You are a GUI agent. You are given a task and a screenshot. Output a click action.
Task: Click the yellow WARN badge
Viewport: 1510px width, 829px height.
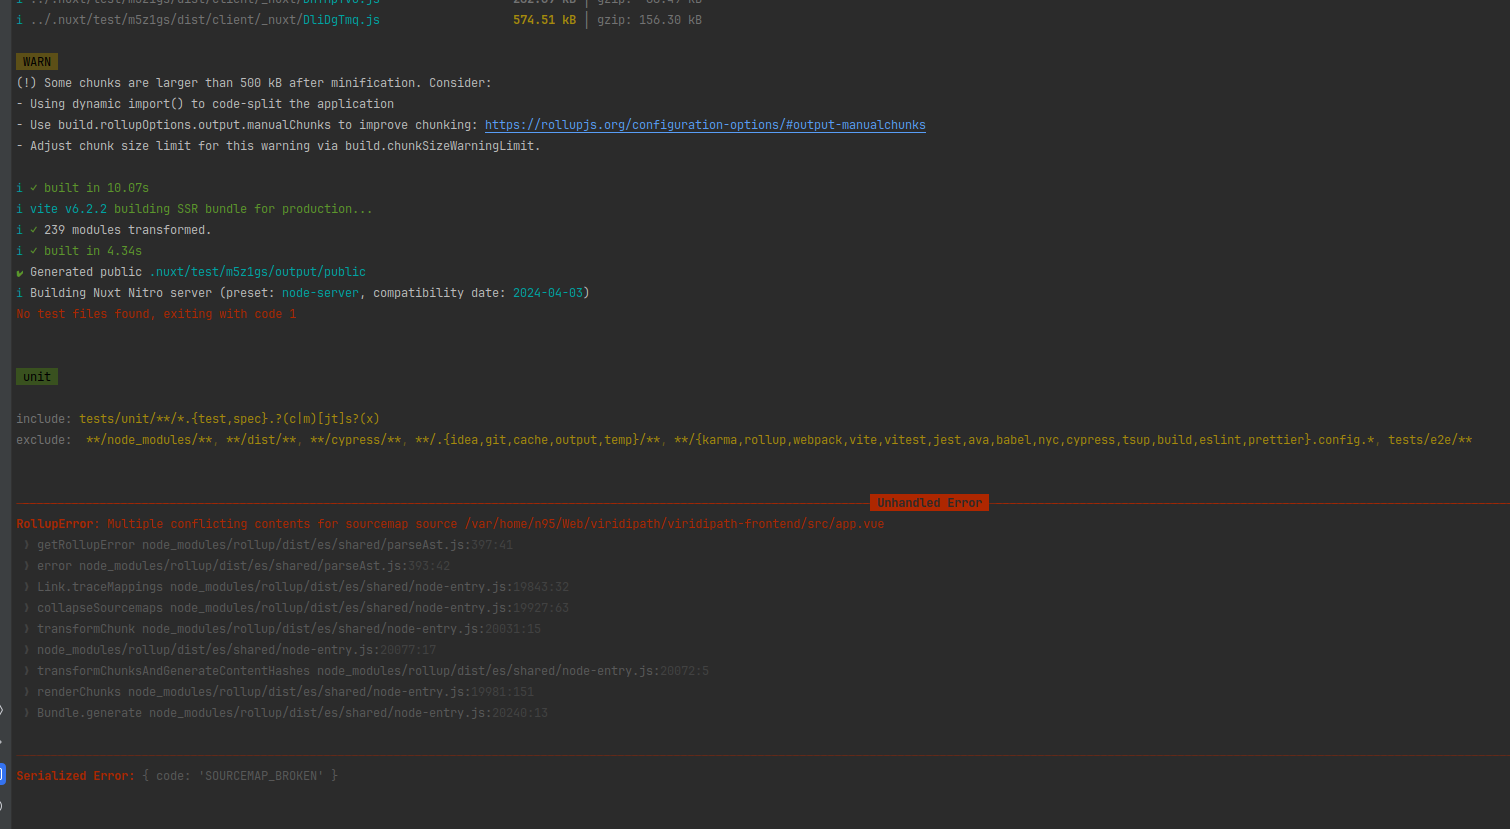[x=37, y=62]
